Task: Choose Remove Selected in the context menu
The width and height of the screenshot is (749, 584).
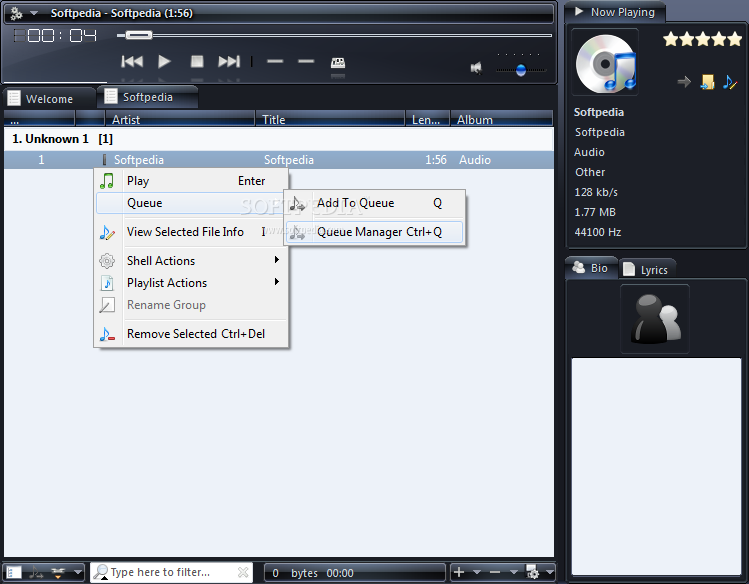Action: click(x=192, y=334)
